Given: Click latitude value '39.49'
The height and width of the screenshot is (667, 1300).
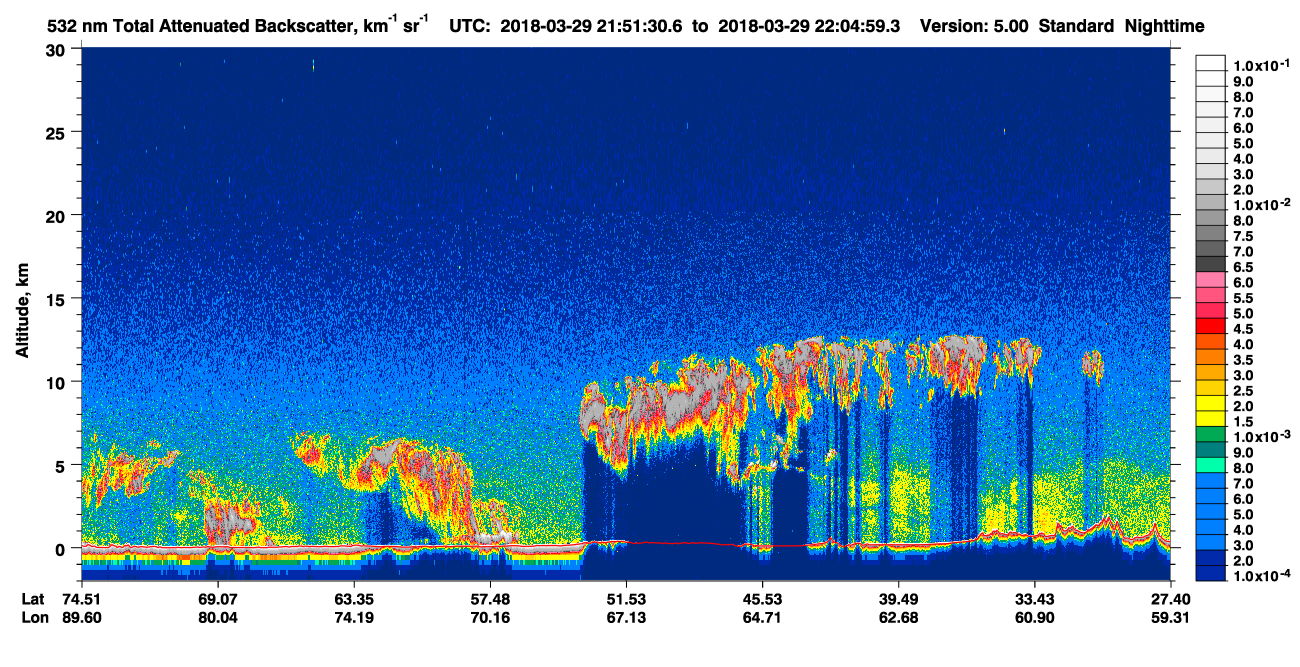Looking at the screenshot, I should point(897,599).
